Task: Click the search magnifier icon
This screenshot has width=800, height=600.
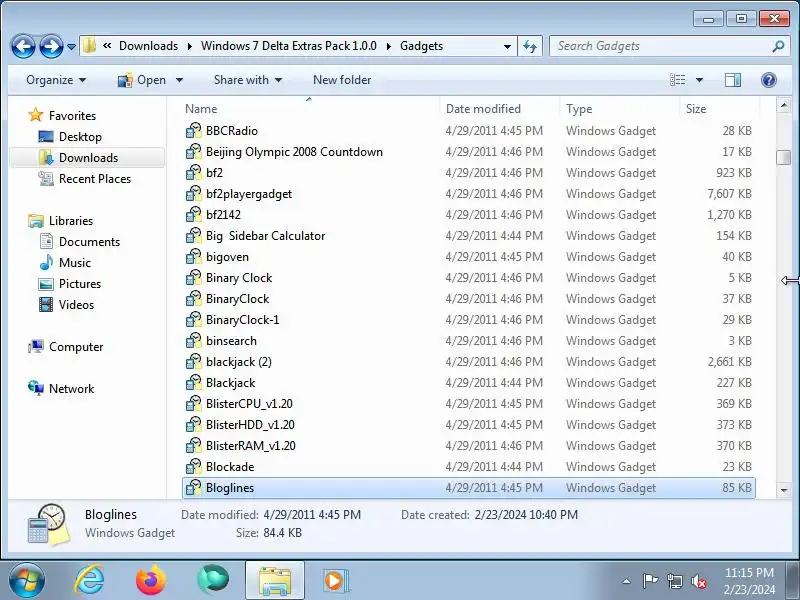Action: (778, 46)
